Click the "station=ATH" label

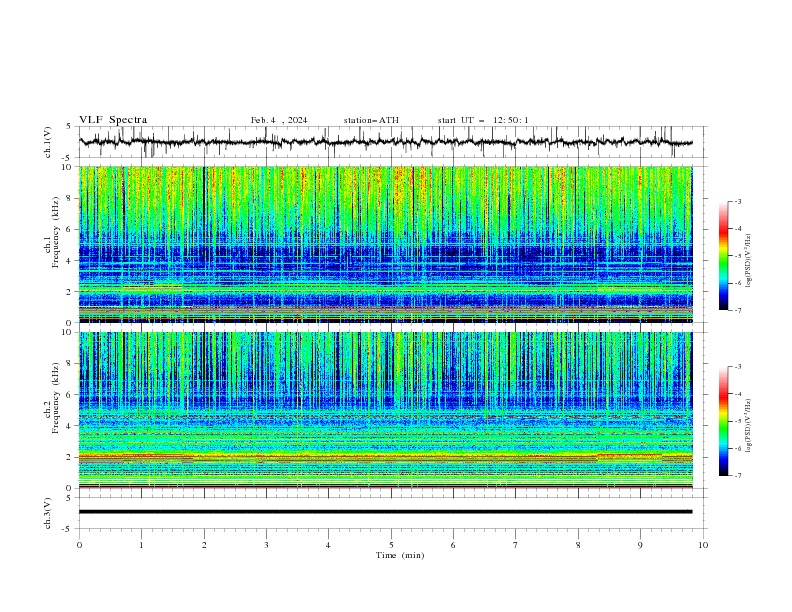click(371, 120)
